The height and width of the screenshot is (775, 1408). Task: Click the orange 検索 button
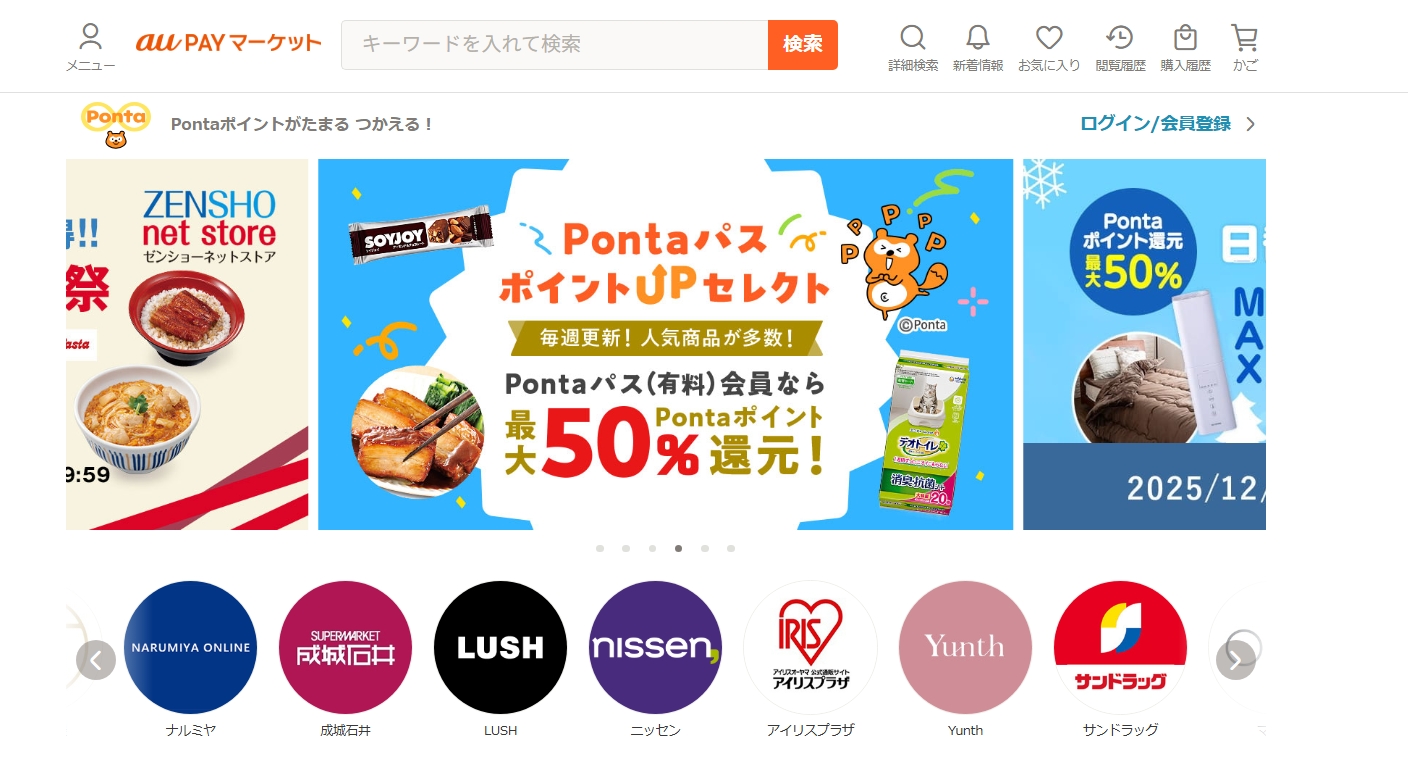803,45
